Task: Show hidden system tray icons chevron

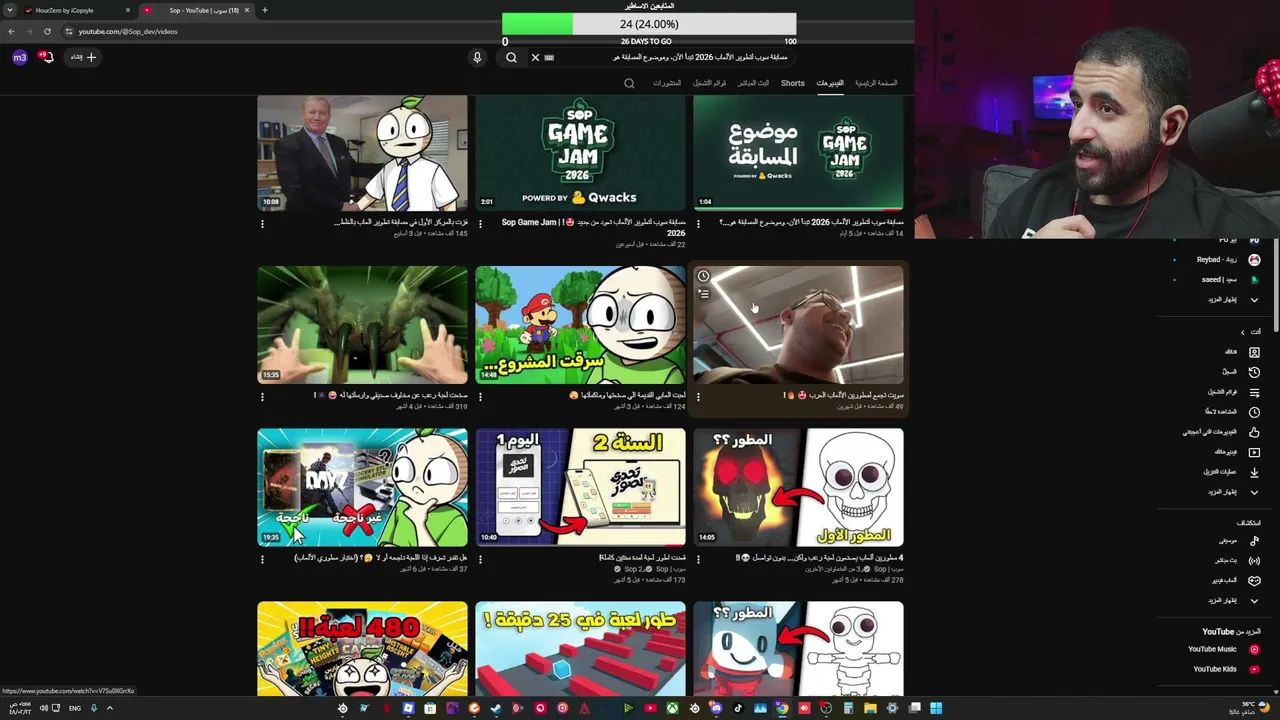Action: 110,708
